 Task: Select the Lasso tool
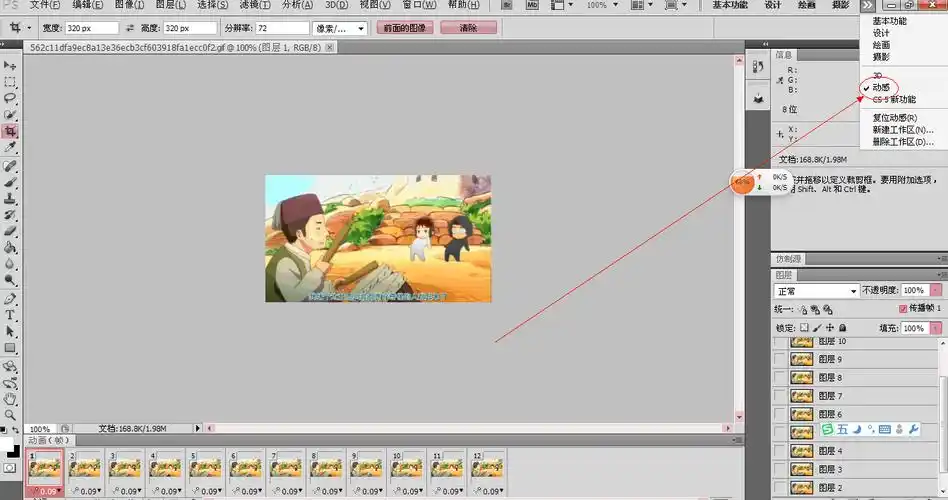tap(10, 98)
